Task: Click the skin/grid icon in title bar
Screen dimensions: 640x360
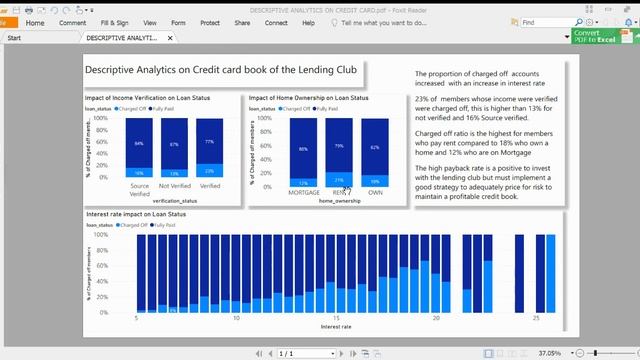Action: (589, 9)
